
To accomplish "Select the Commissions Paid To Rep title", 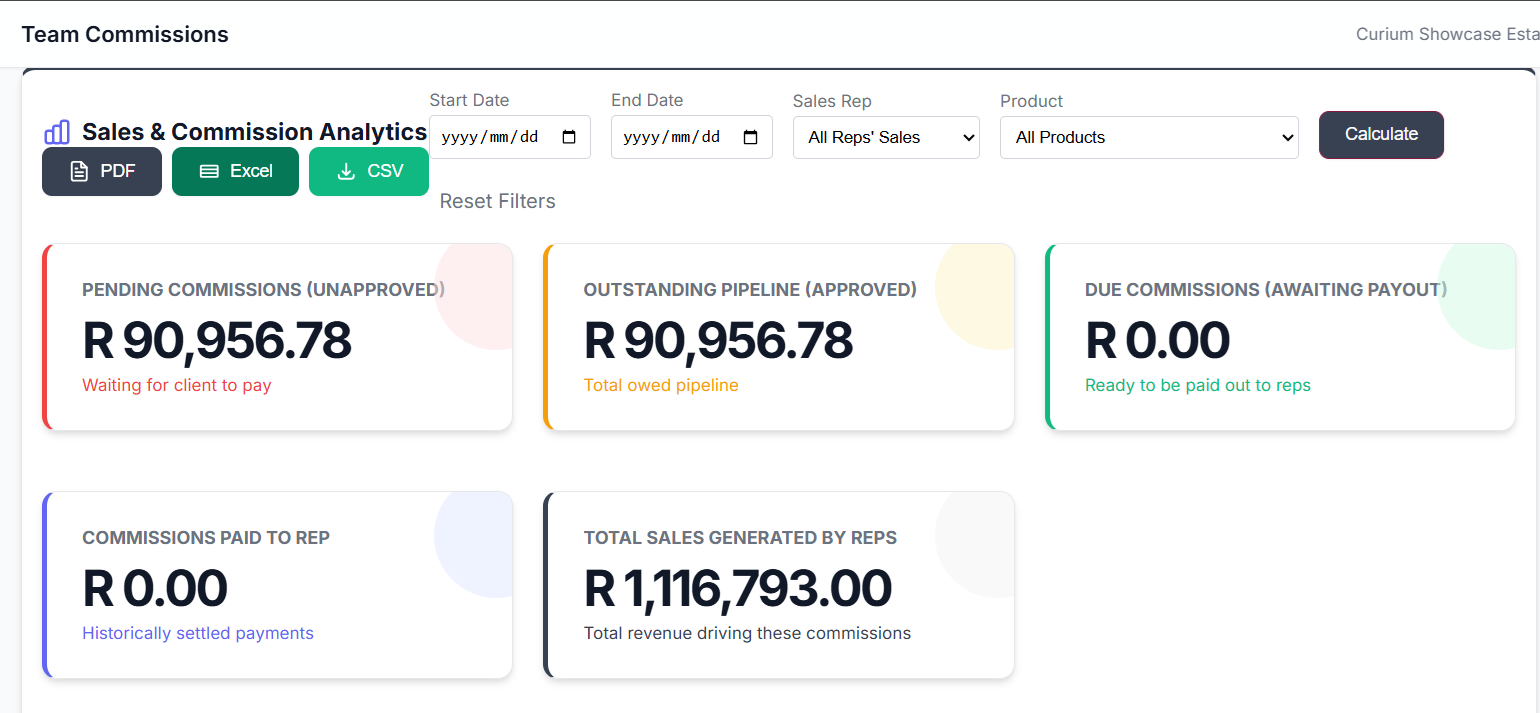I will point(206,538).
